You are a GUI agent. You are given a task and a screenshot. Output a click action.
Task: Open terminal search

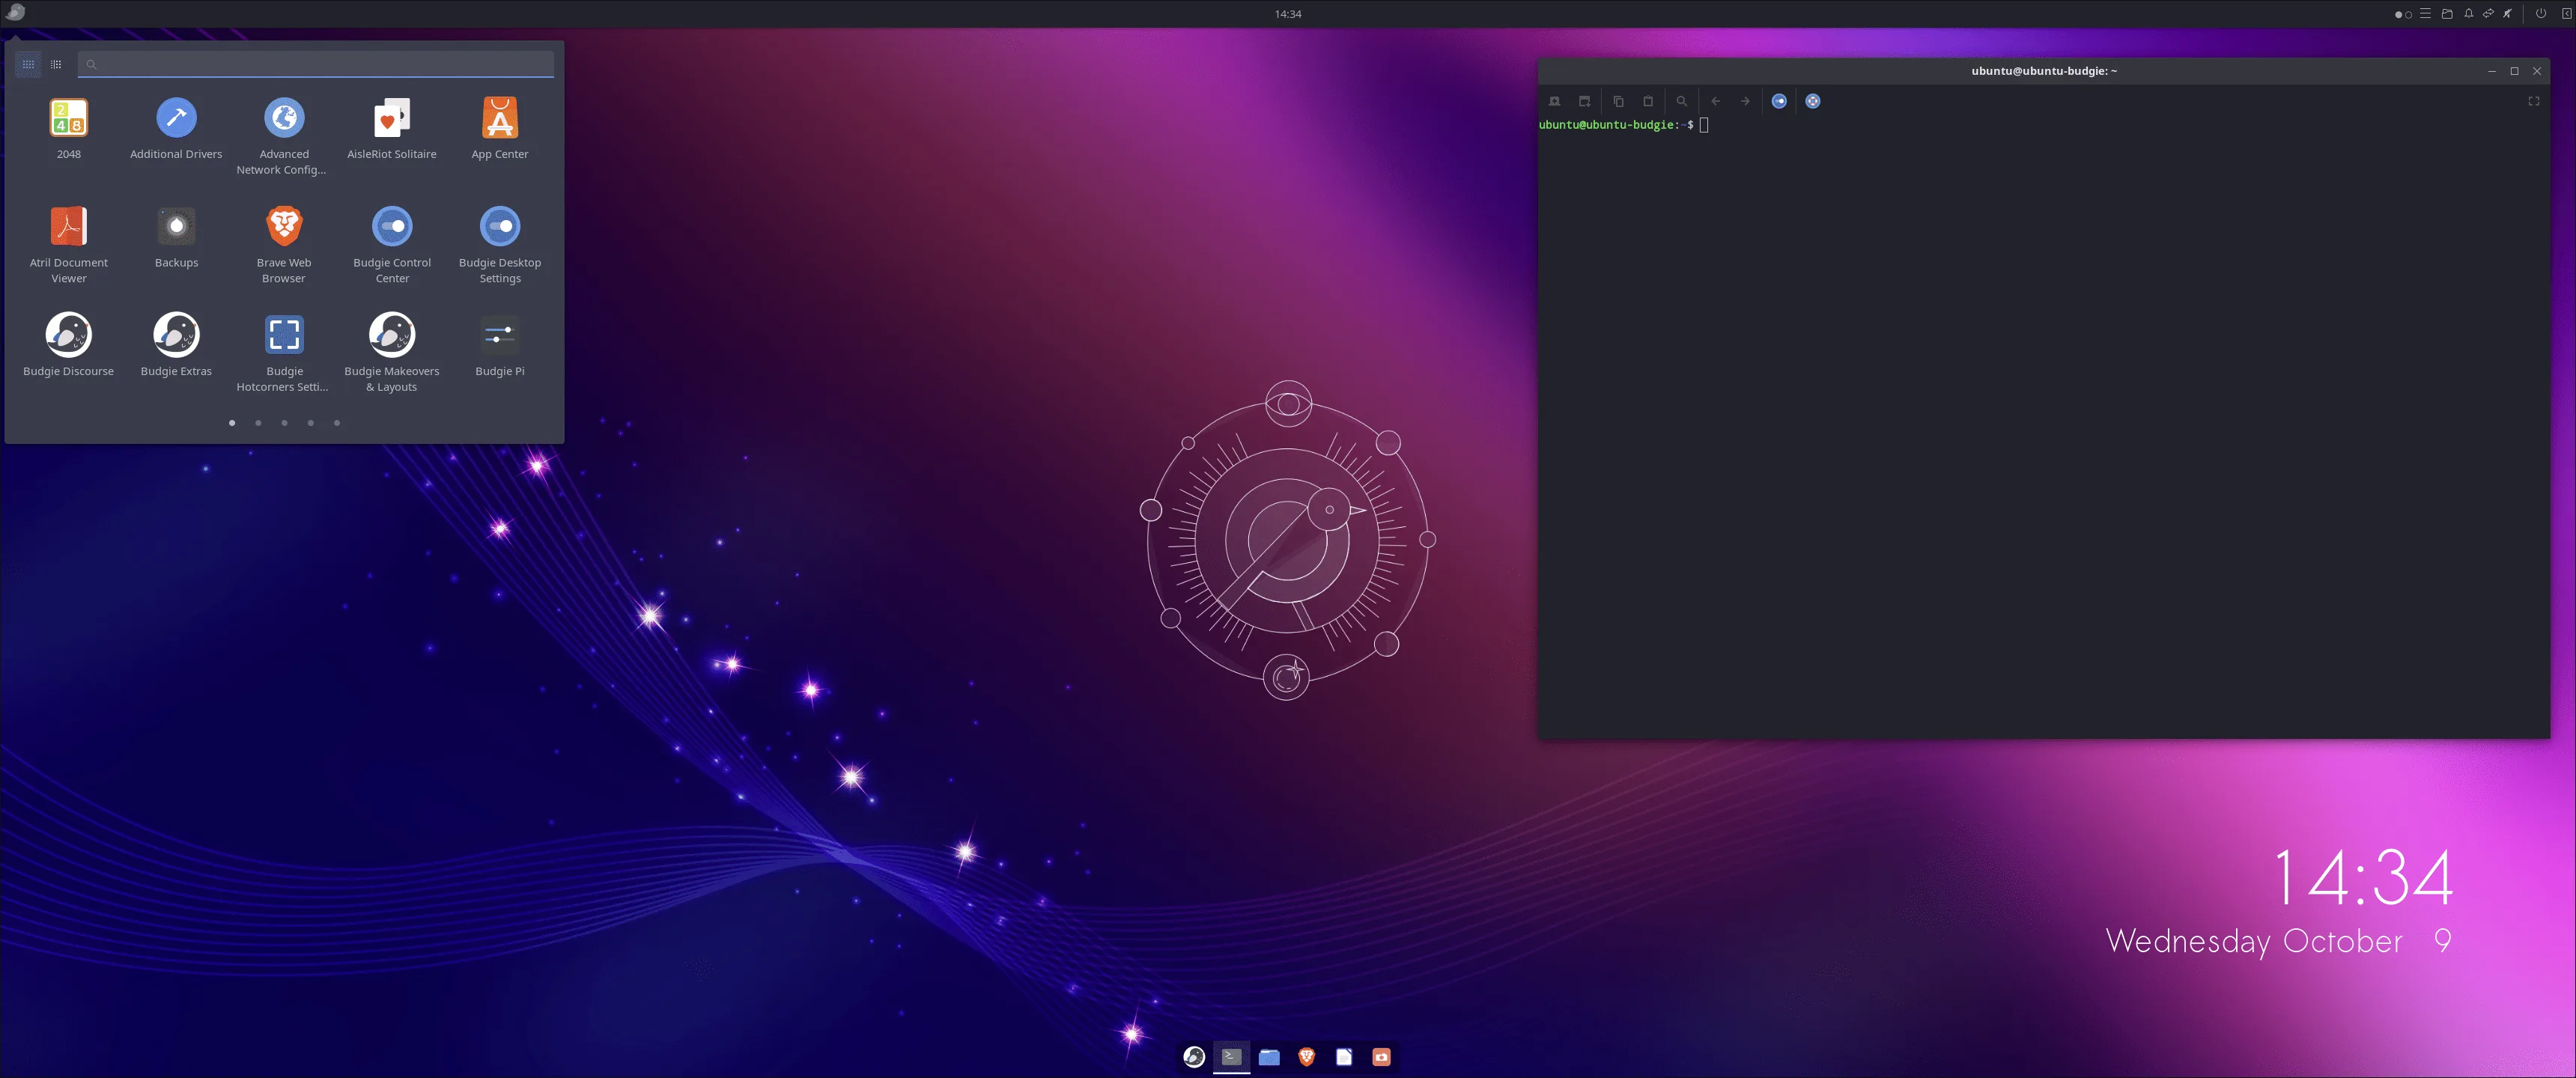[1681, 101]
